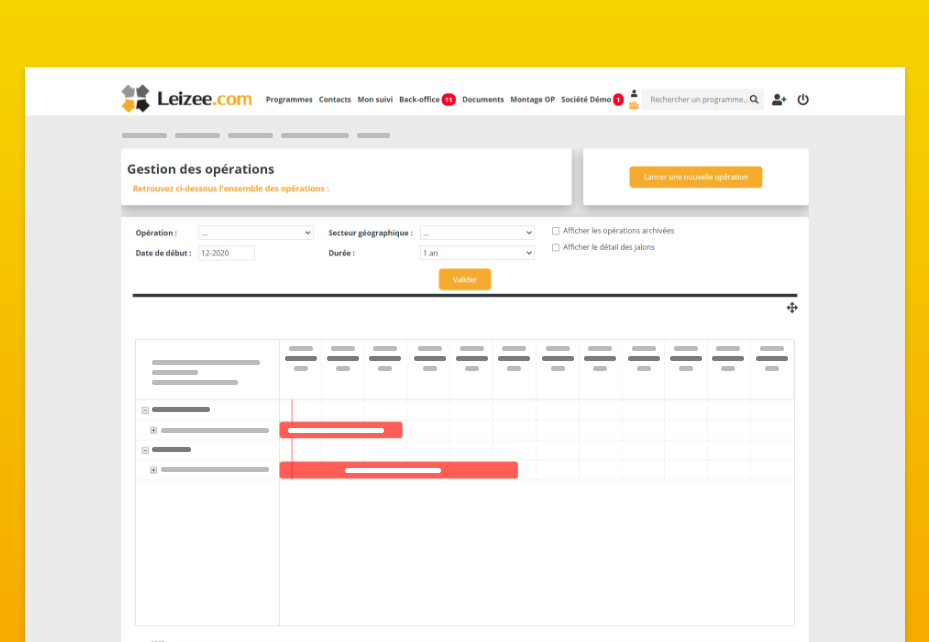Check 'Afficher le détail des jalons'
Image resolution: width=929 pixels, height=642 pixels.
click(556, 248)
